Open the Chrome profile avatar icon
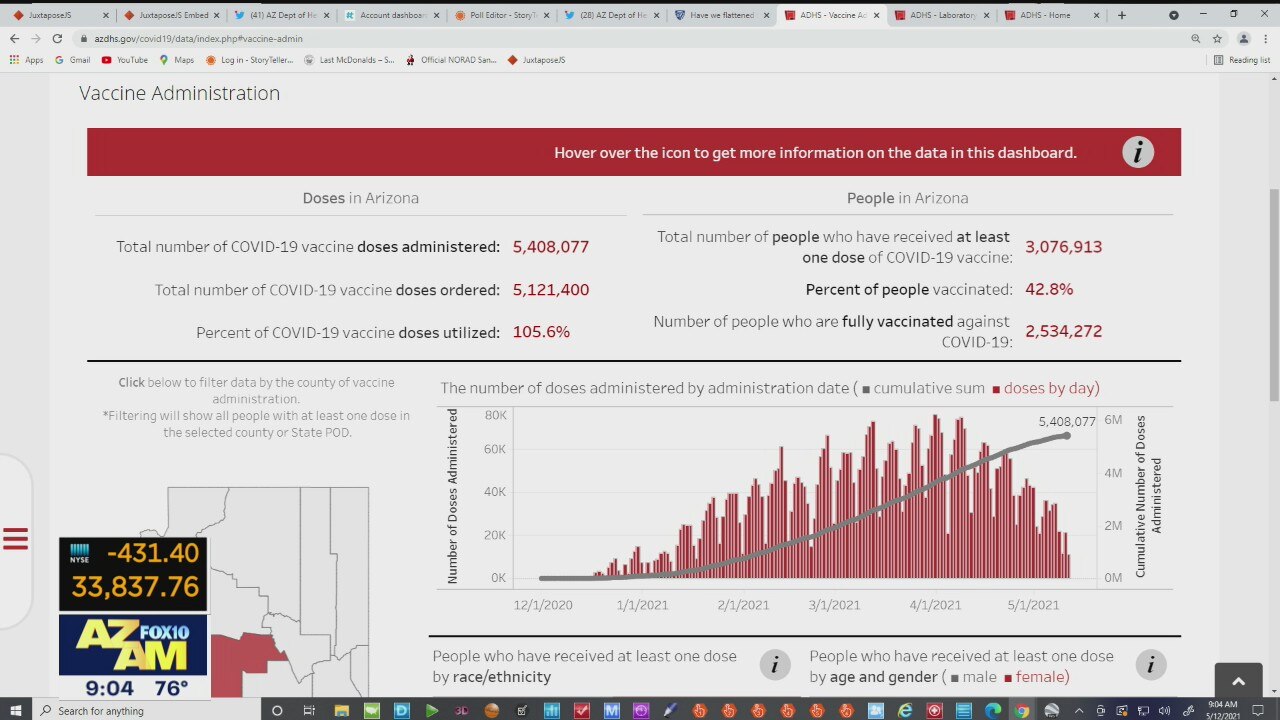The width and height of the screenshot is (1280, 720). [1244, 38]
